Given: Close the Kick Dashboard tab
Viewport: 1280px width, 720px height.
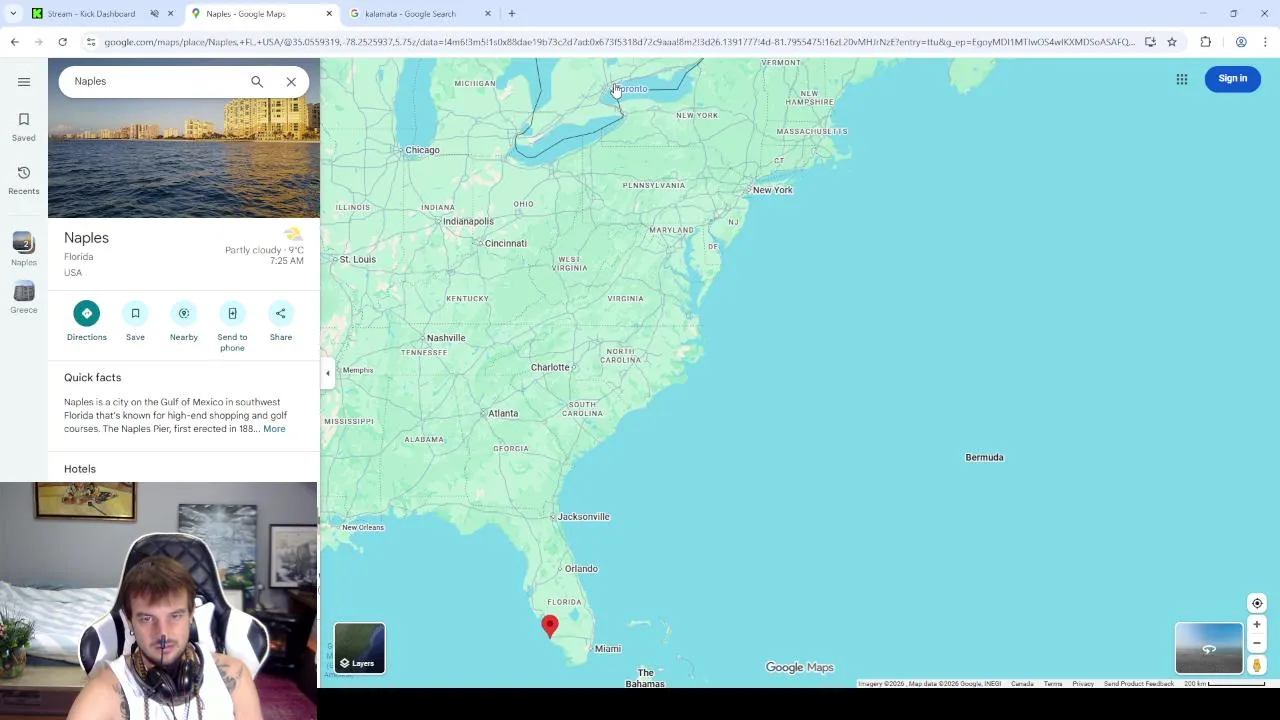Looking at the screenshot, I should point(171,14).
